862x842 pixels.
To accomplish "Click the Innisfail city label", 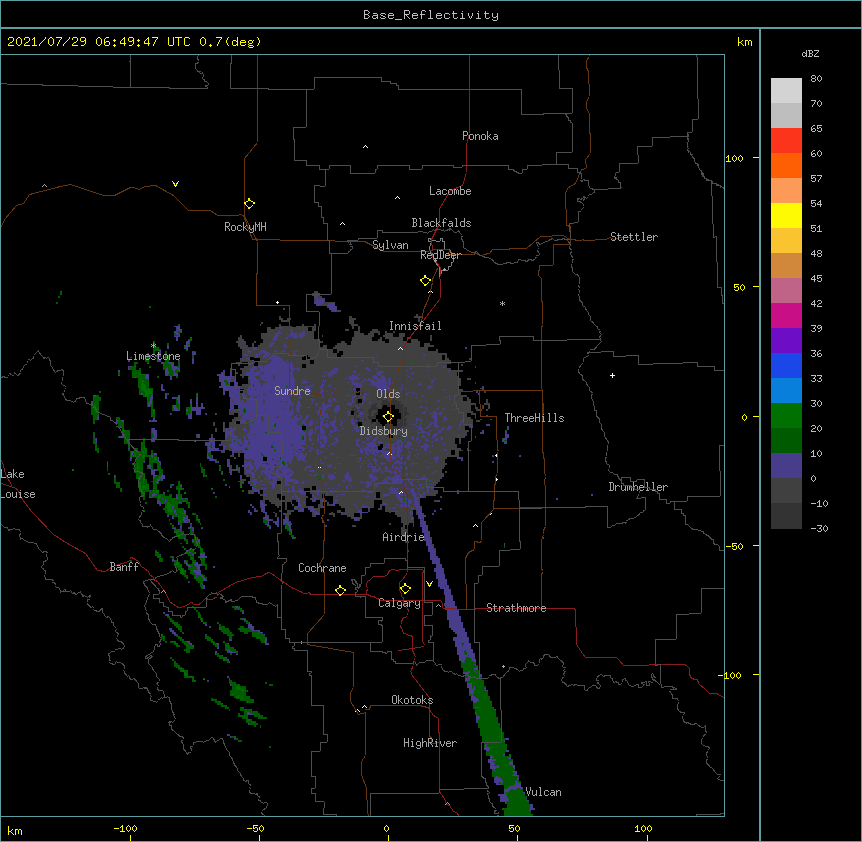I will [415, 326].
